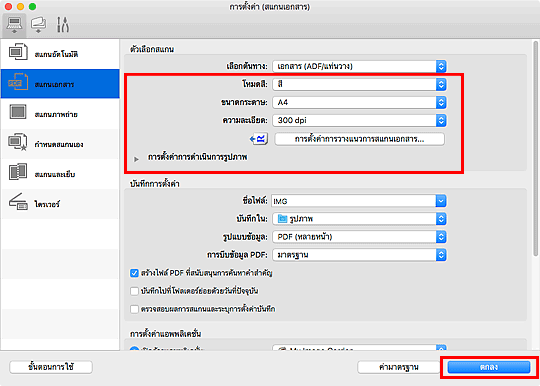Open document scan orientation settings button
Screen dimensions: 540x386
pos(359,139)
